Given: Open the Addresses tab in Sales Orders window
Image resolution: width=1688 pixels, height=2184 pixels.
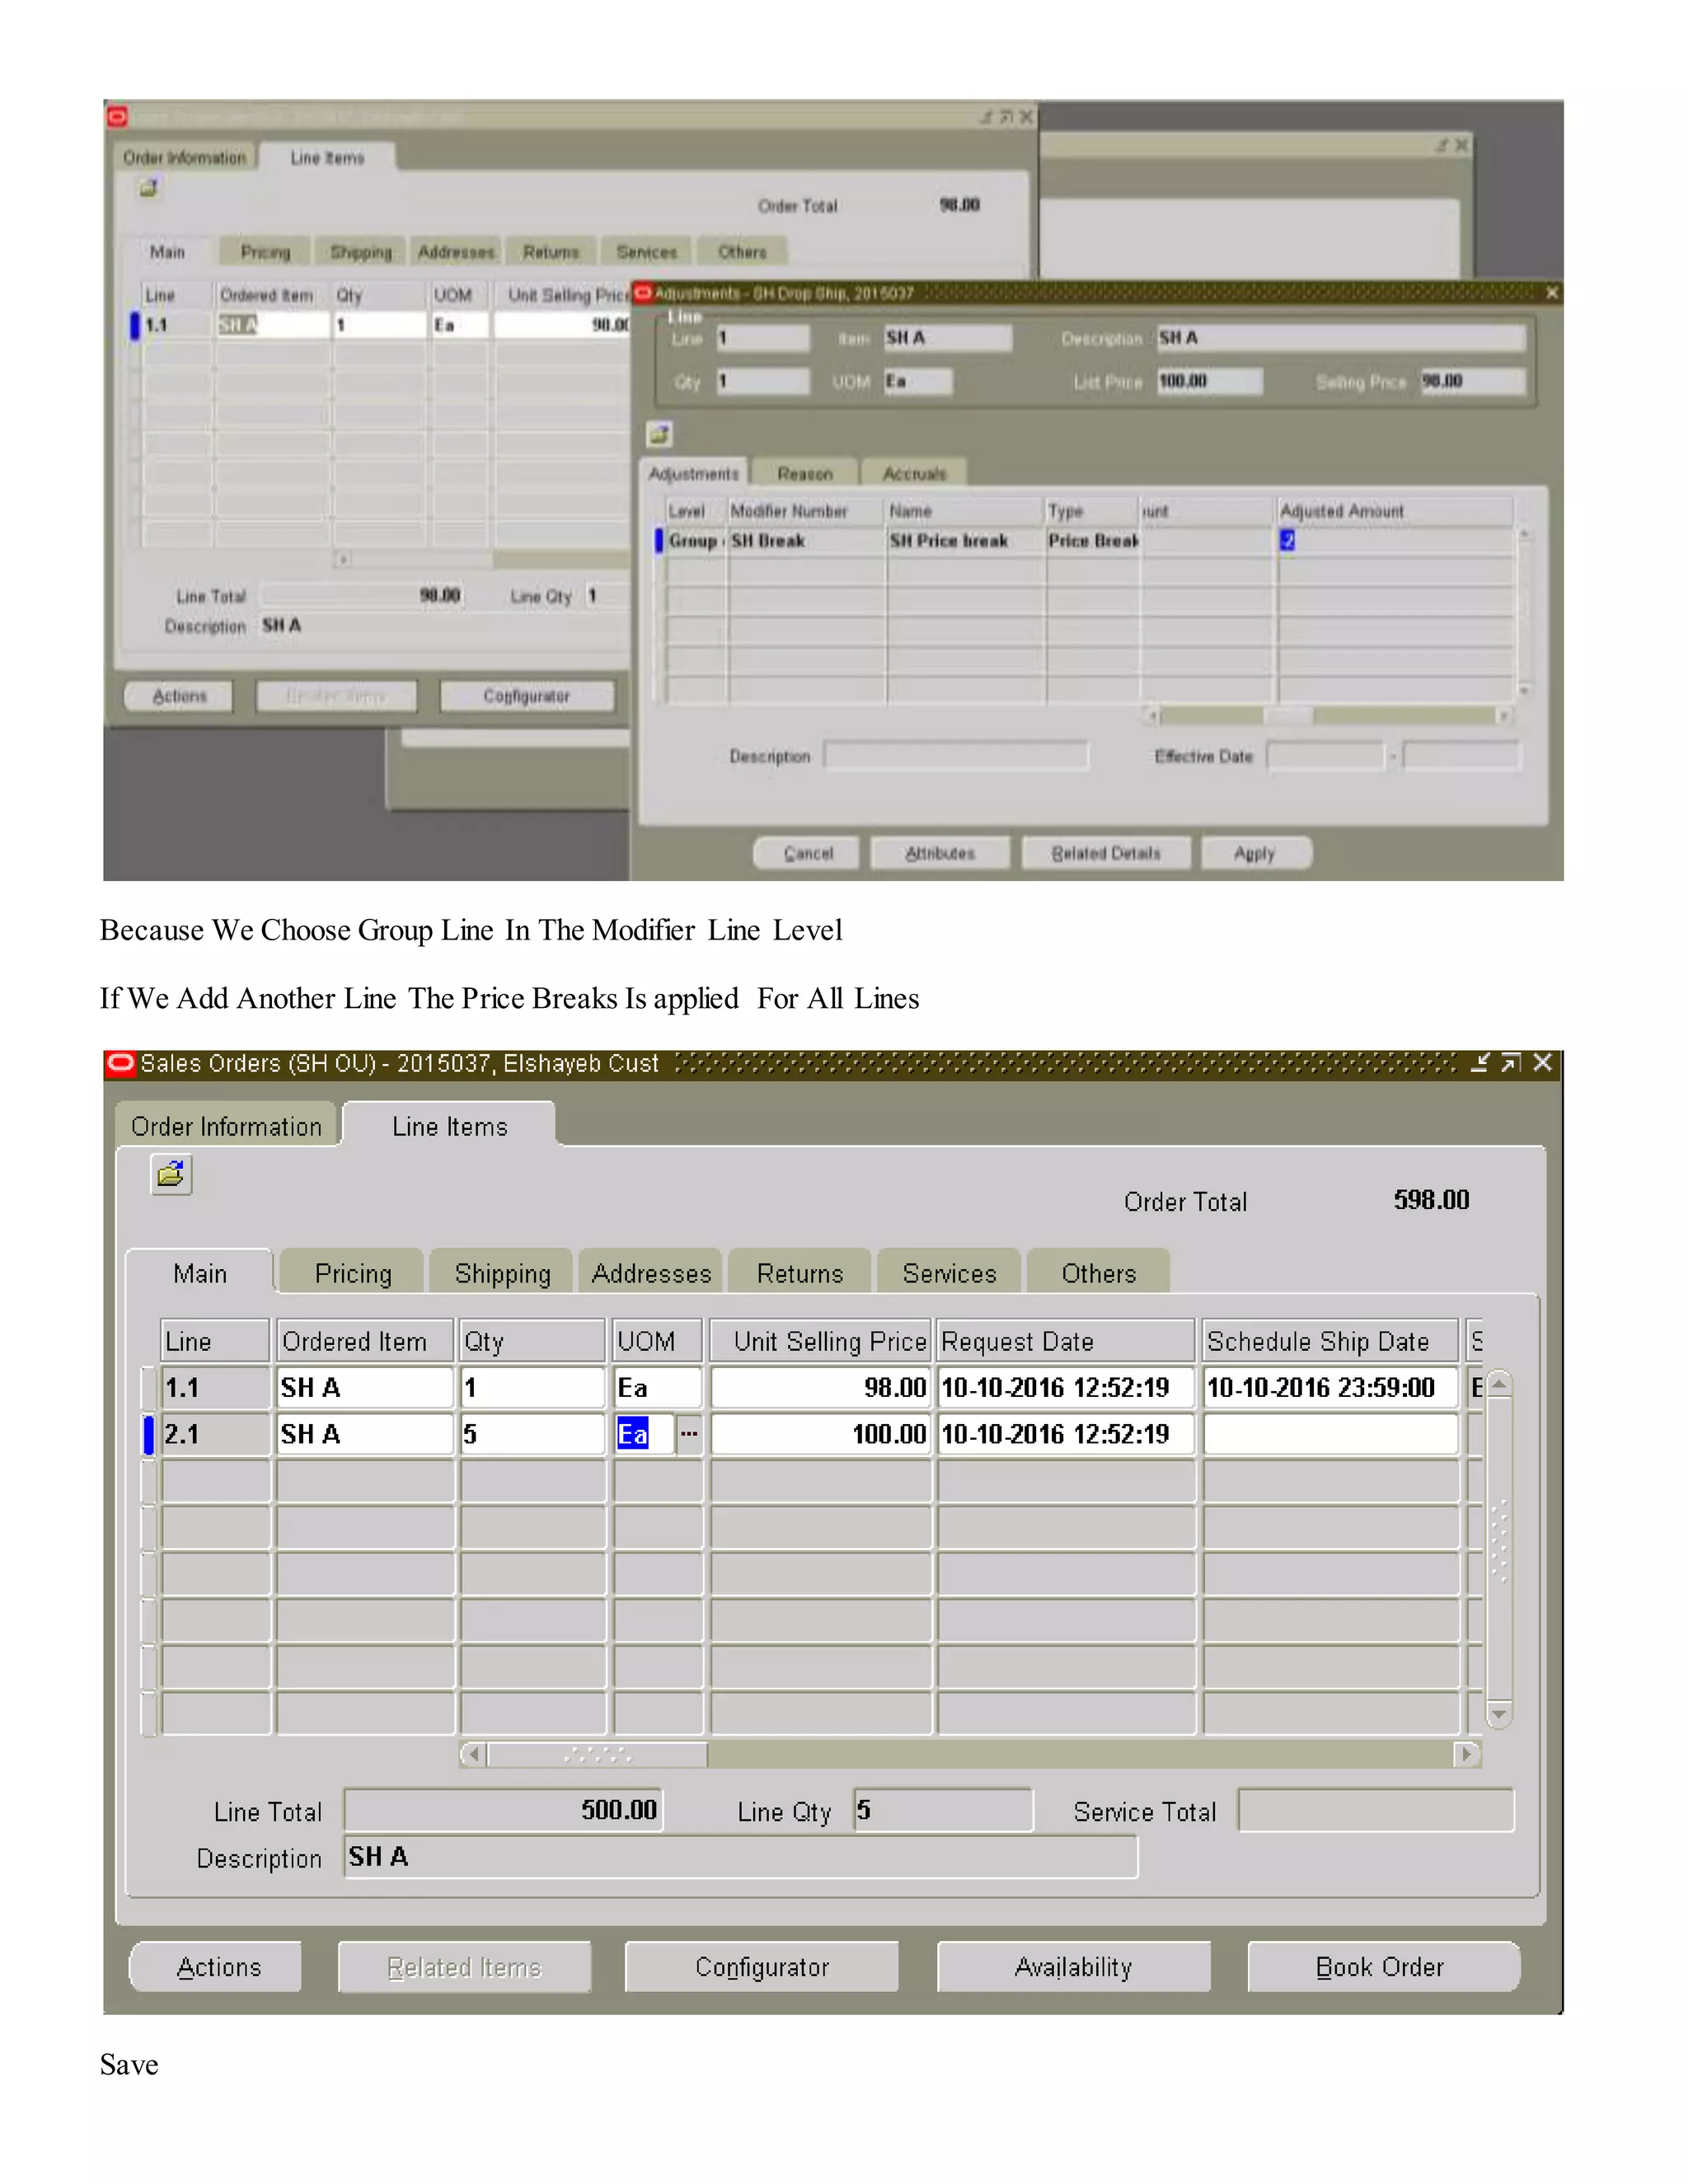Looking at the screenshot, I should pos(651,1273).
